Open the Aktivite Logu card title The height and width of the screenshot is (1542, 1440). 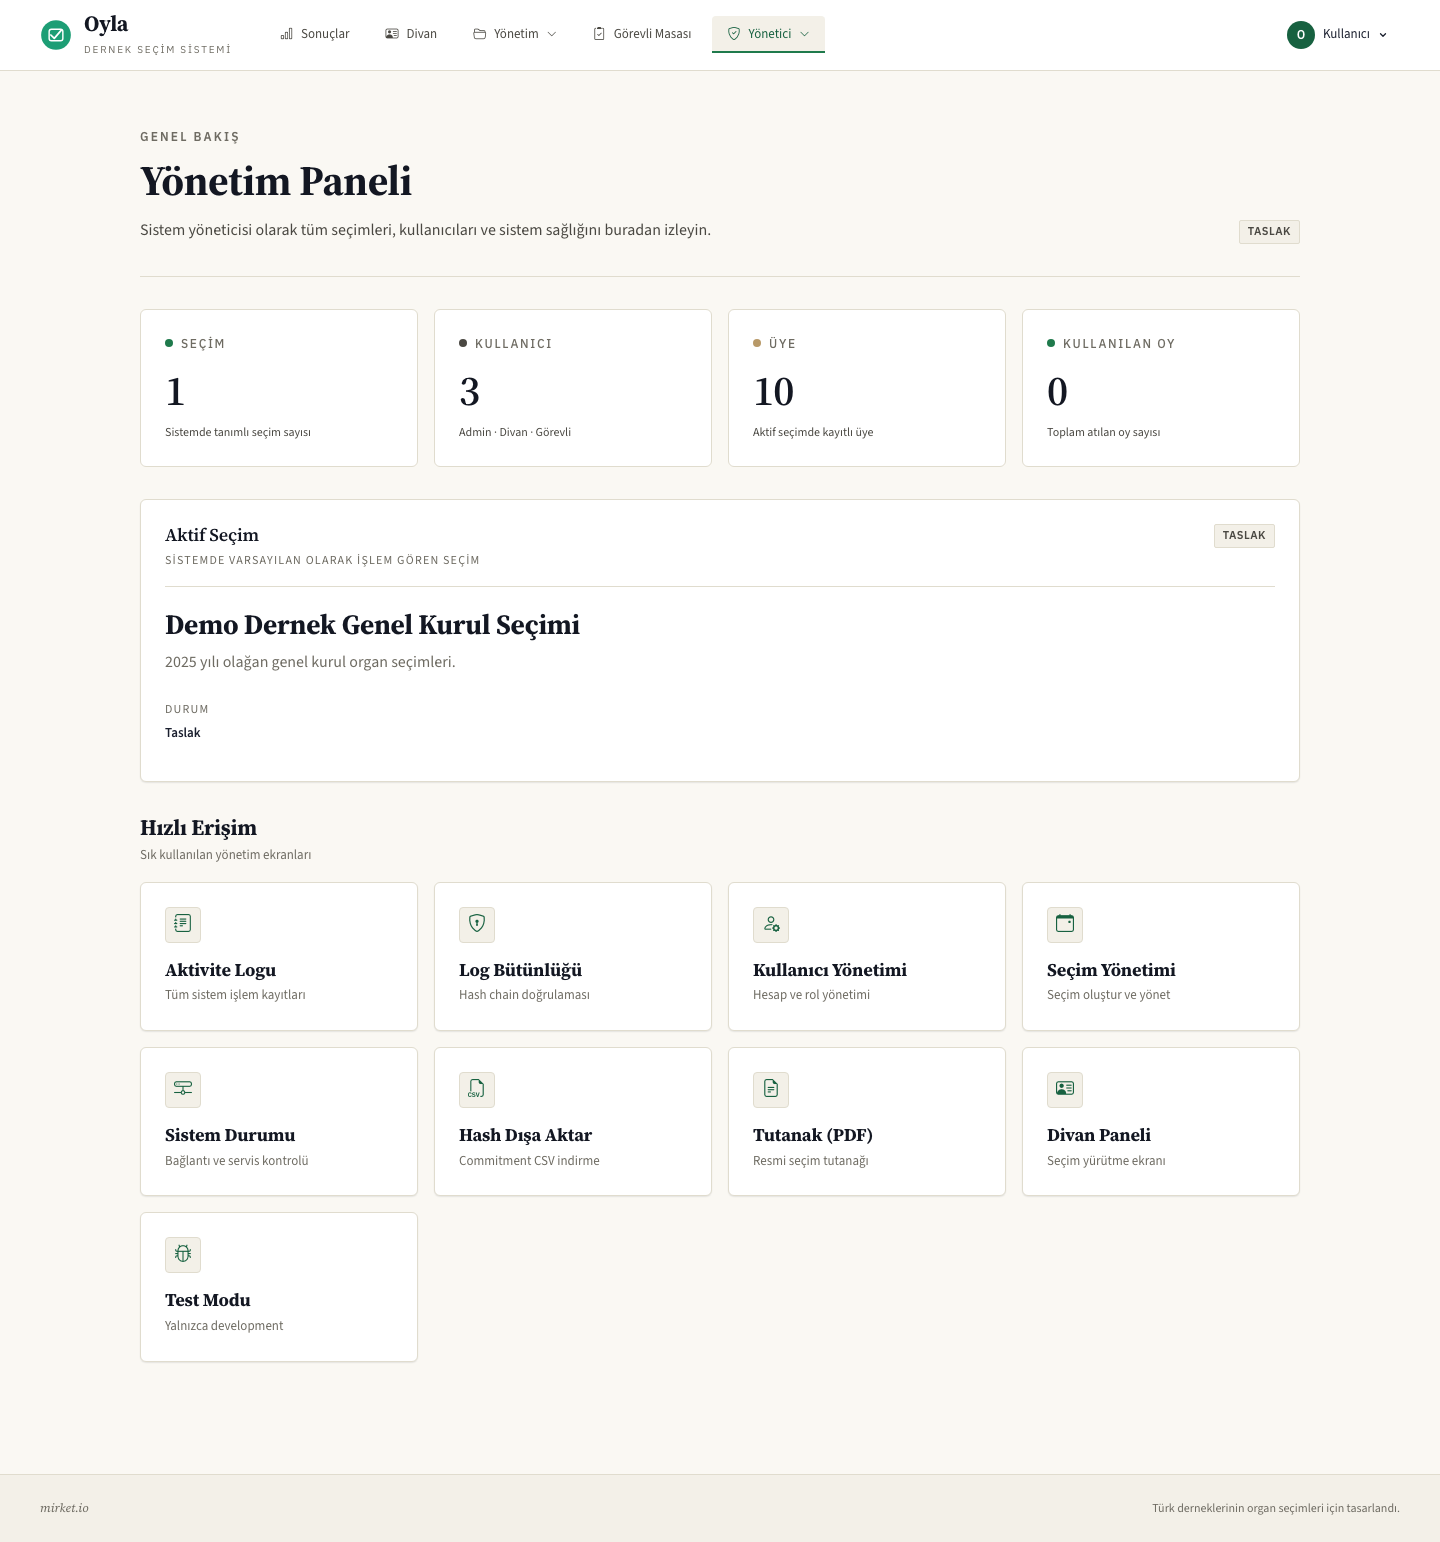pyautogui.click(x=220, y=970)
